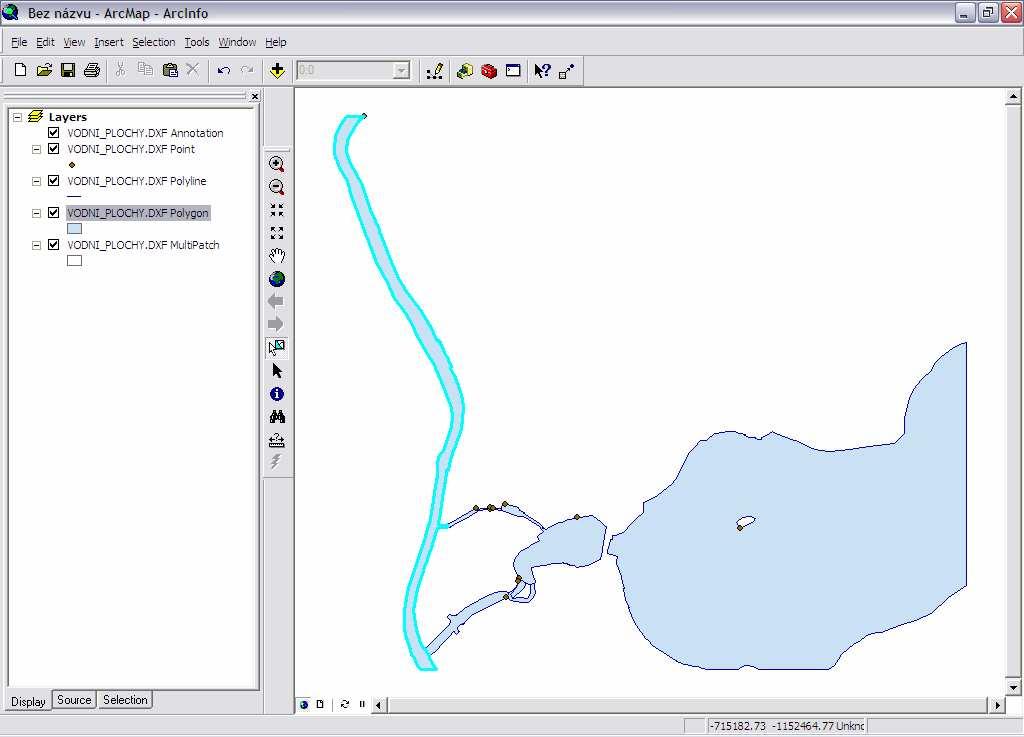Collapse the DXF Polyline layer legend

[37, 181]
